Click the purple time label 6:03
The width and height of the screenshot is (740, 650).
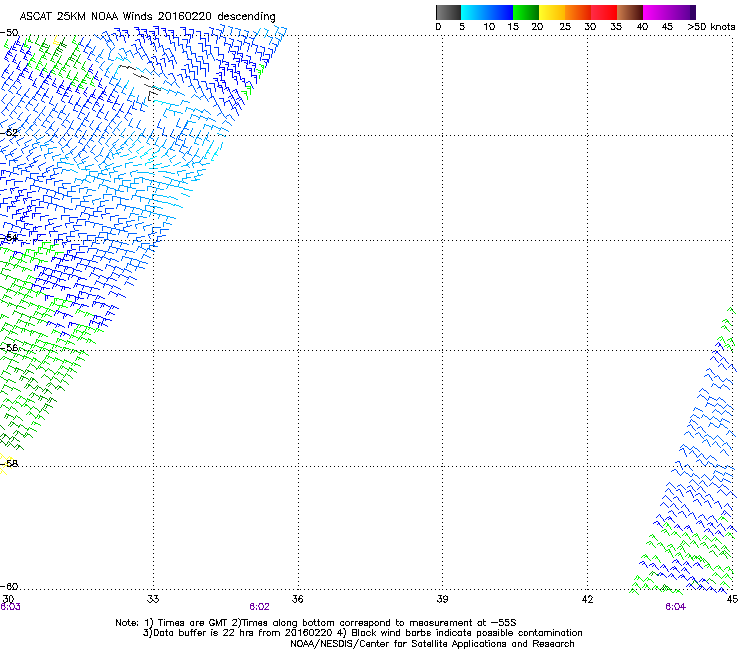click(x=10, y=607)
